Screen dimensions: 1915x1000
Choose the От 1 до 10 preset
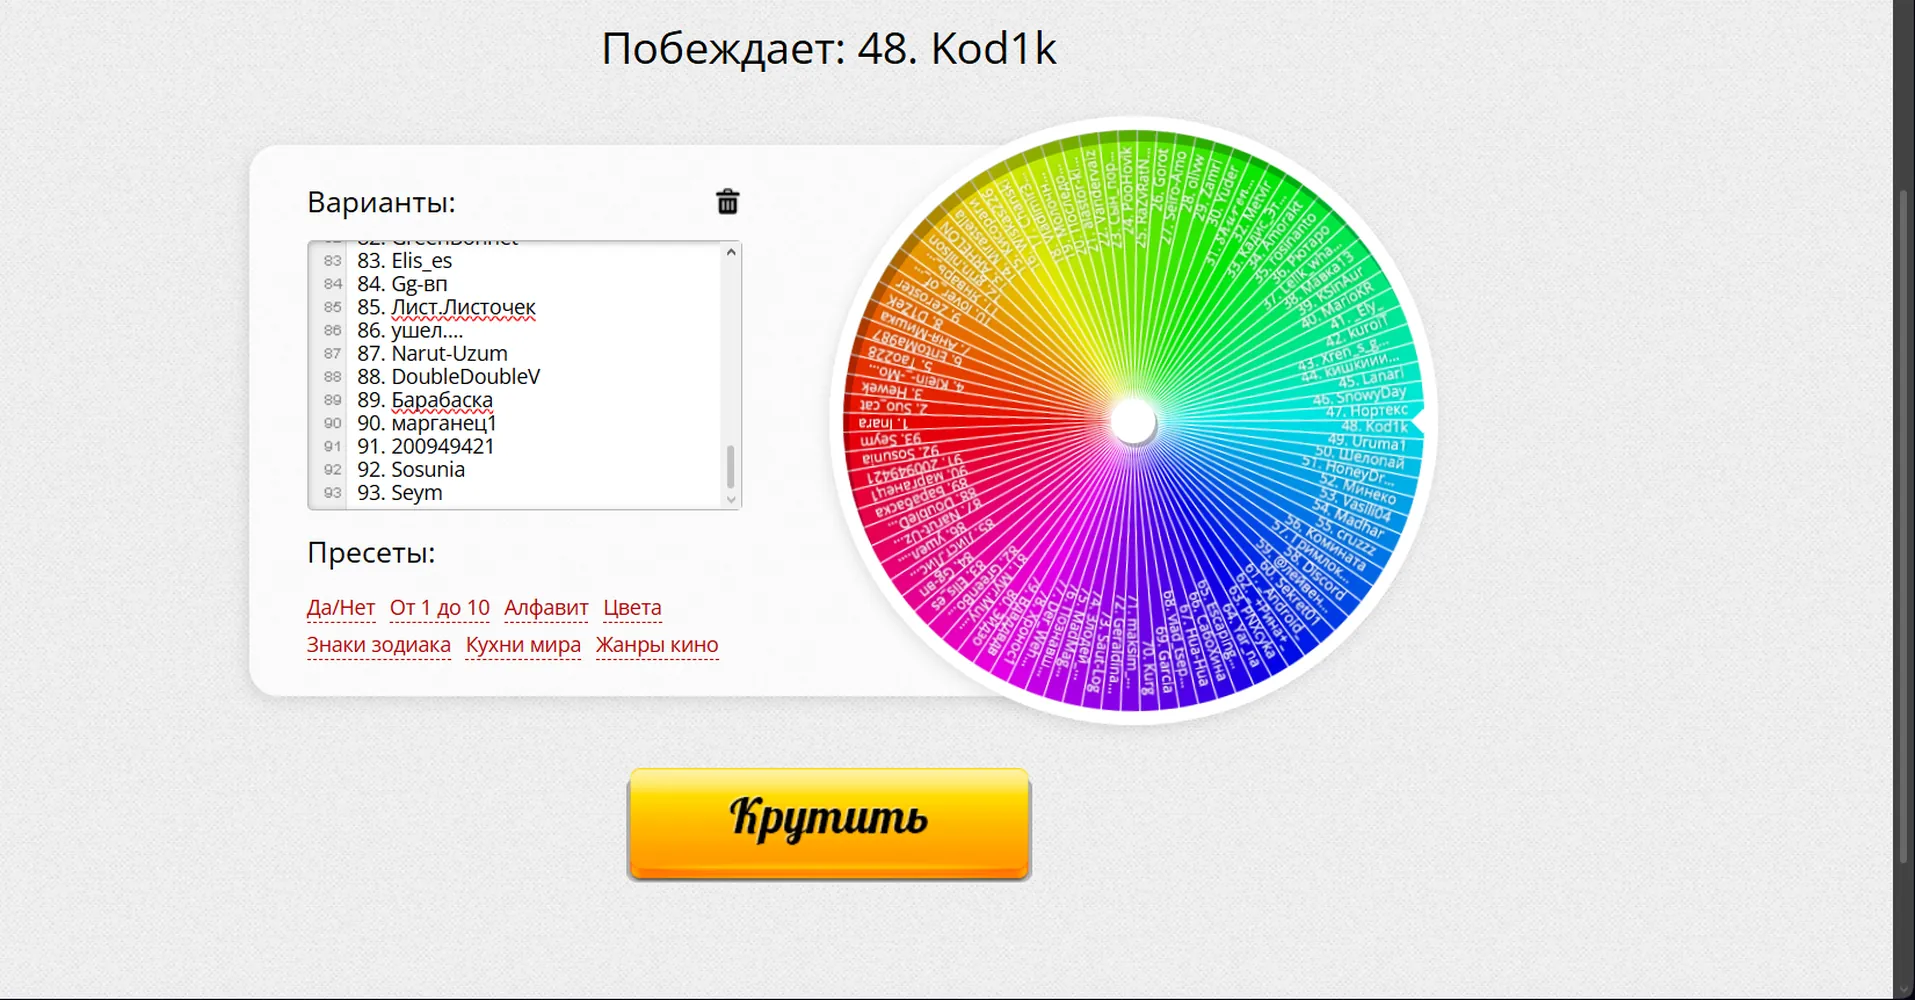[440, 608]
